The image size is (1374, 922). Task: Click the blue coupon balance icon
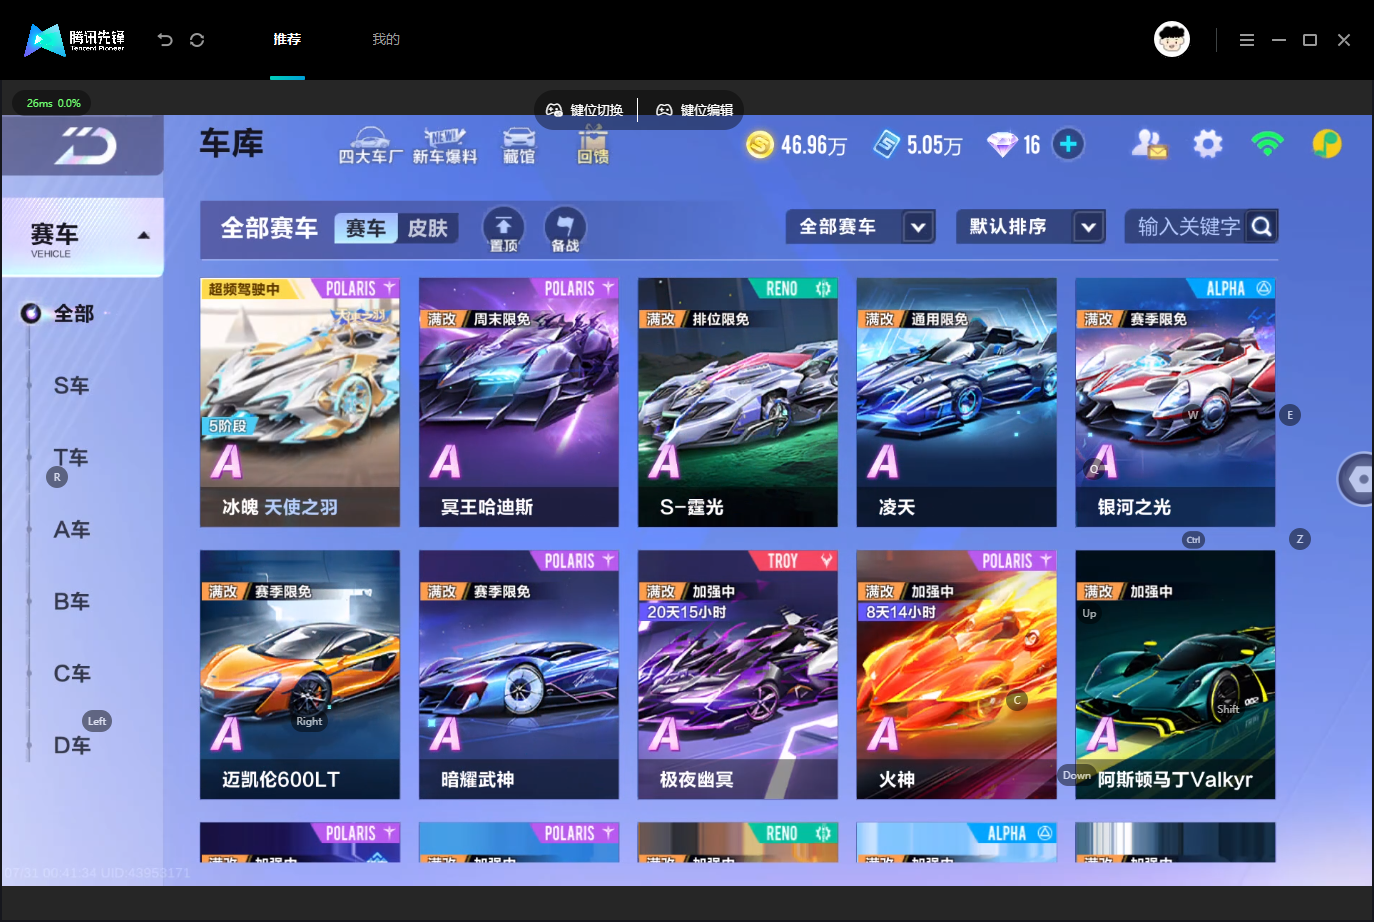(x=886, y=145)
